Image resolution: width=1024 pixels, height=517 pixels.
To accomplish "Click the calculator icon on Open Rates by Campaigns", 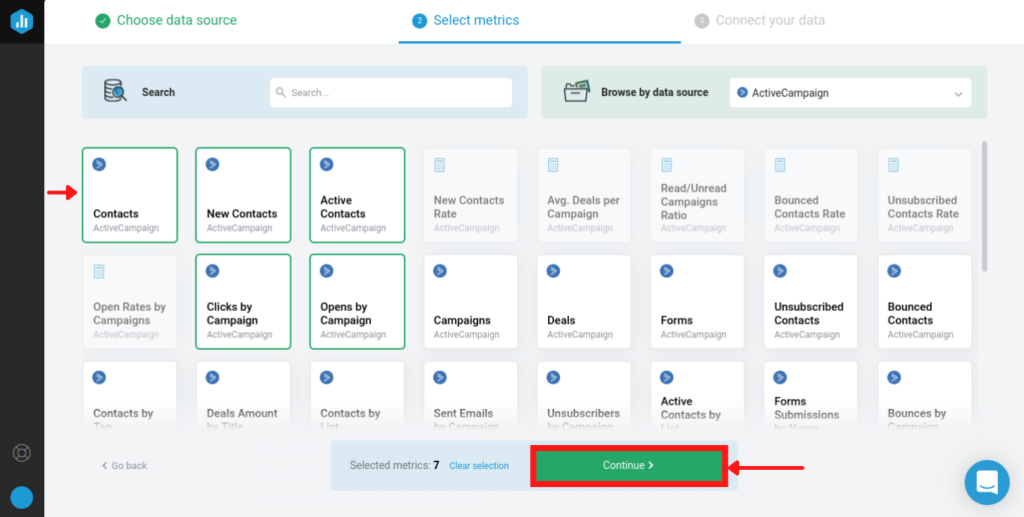I will [99, 272].
